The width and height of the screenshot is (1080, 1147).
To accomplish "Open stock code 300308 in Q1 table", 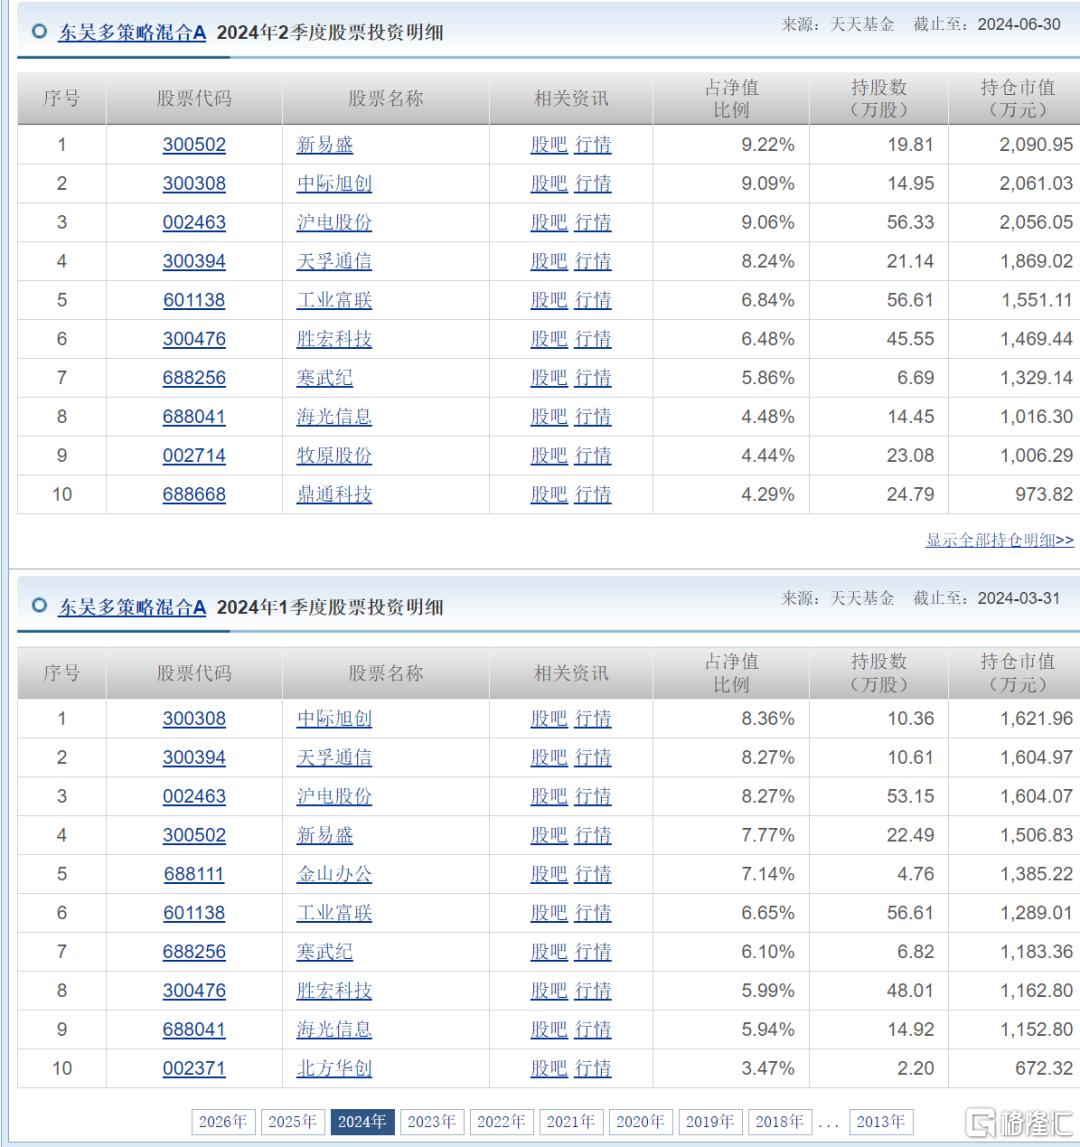I will (194, 719).
